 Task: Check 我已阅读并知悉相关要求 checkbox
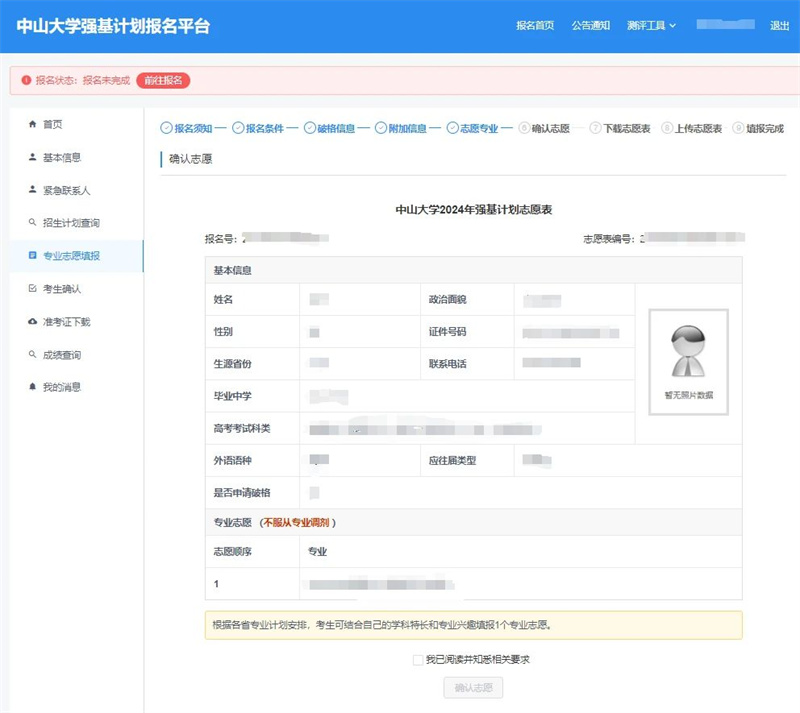coord(418,660)
